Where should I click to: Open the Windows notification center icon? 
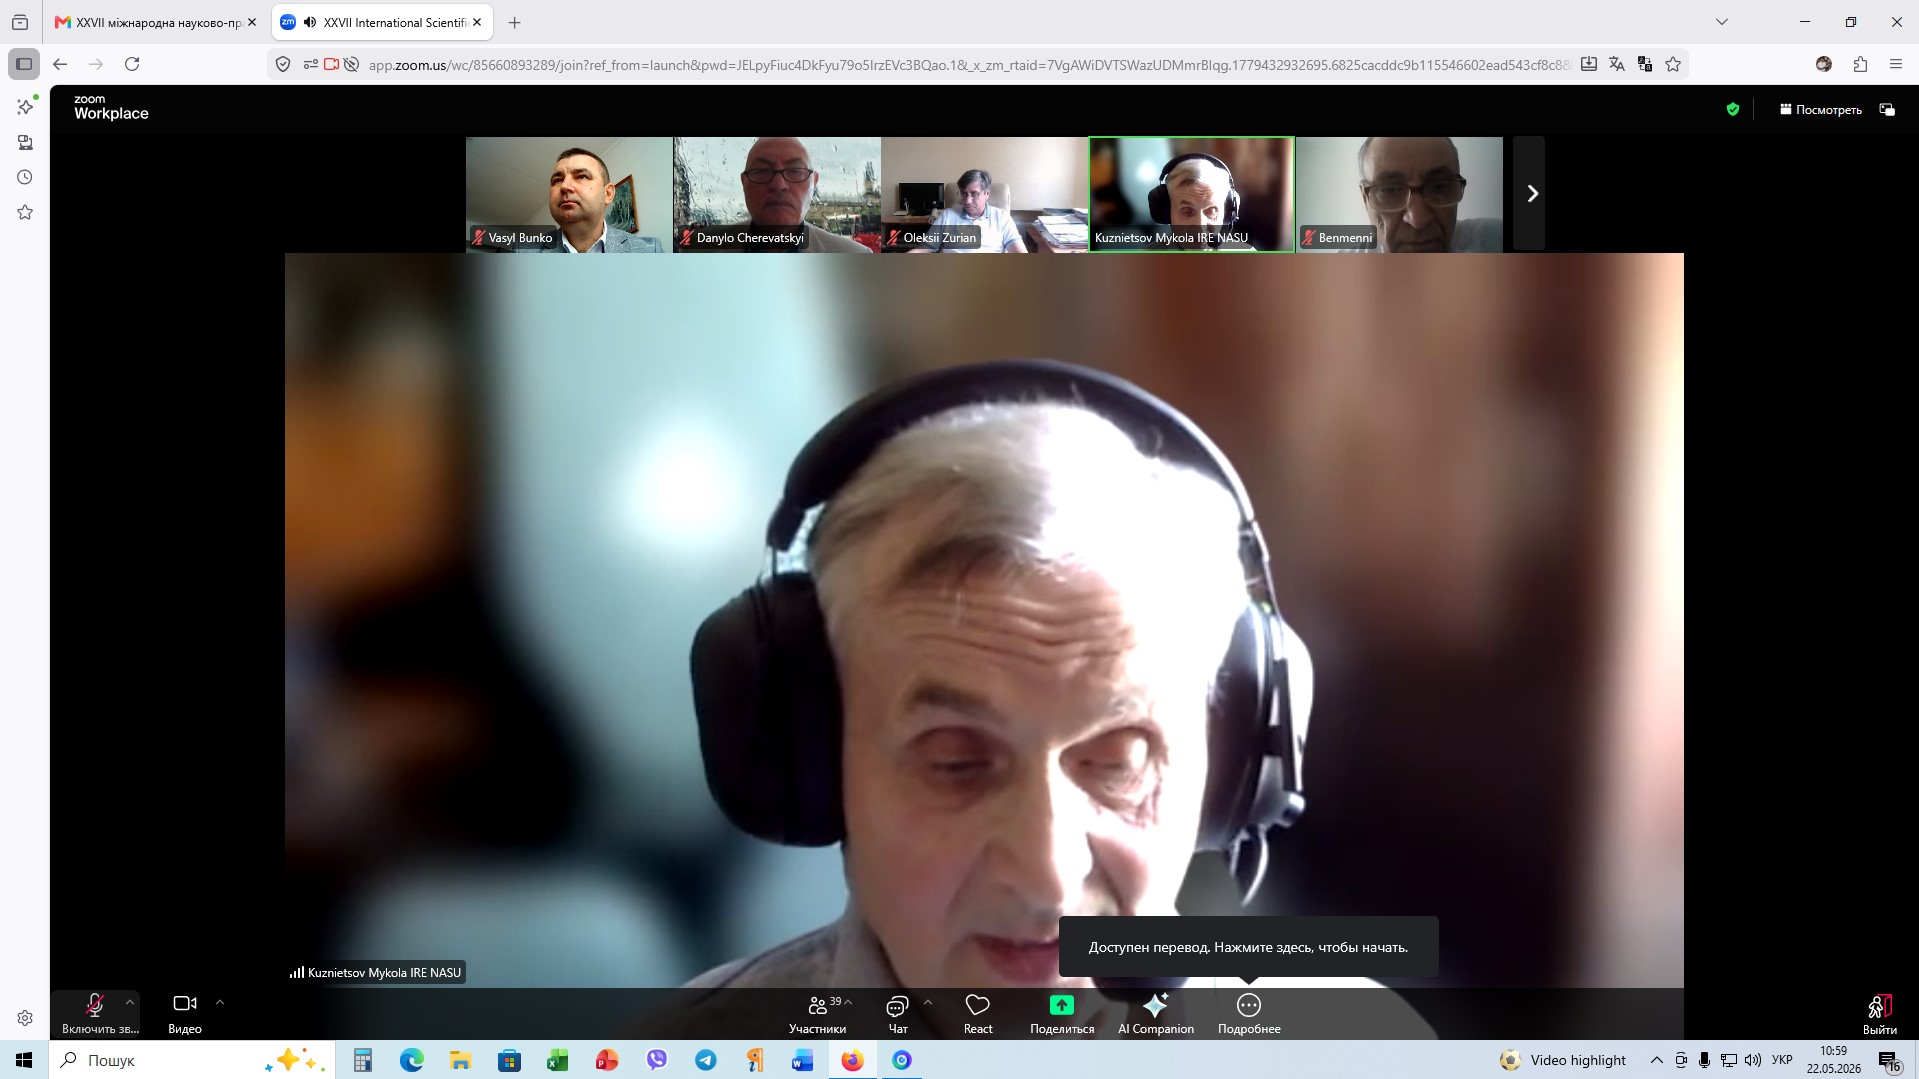coord(1889,1060)
